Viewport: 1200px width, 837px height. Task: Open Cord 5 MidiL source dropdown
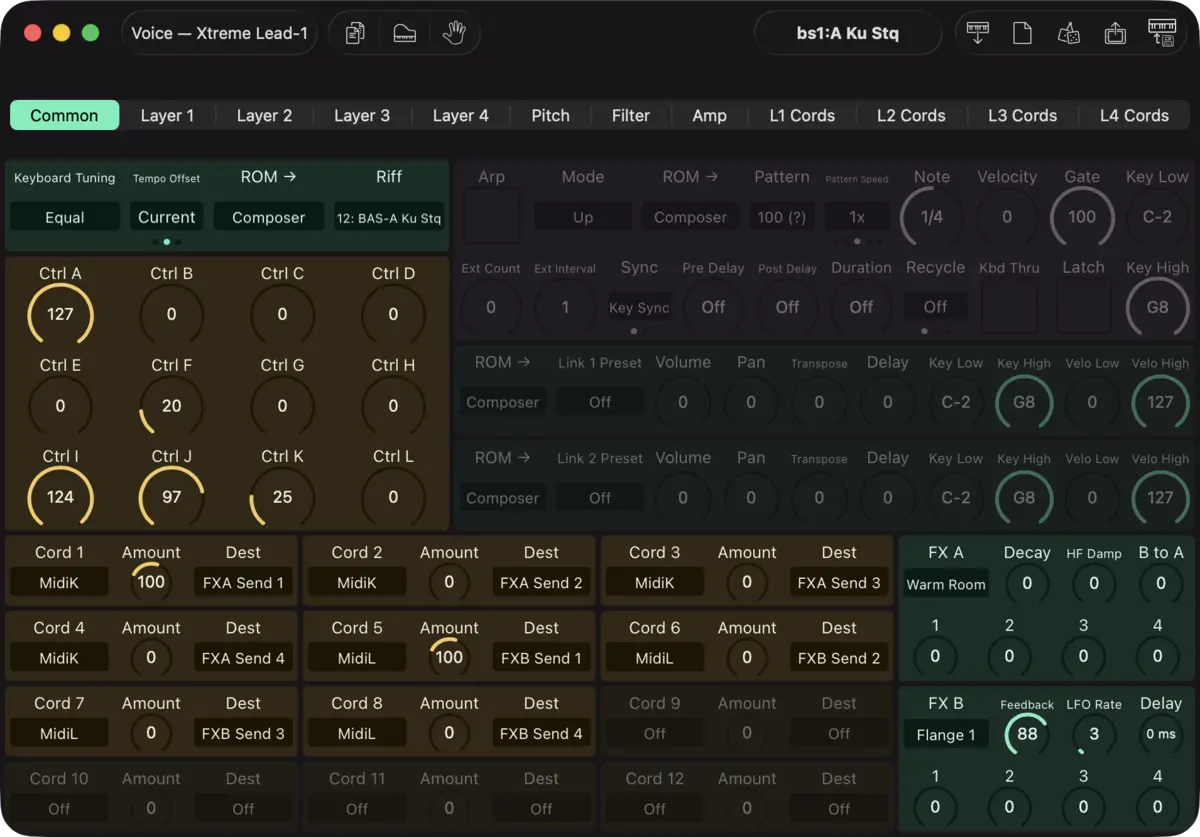coord(357,657)
